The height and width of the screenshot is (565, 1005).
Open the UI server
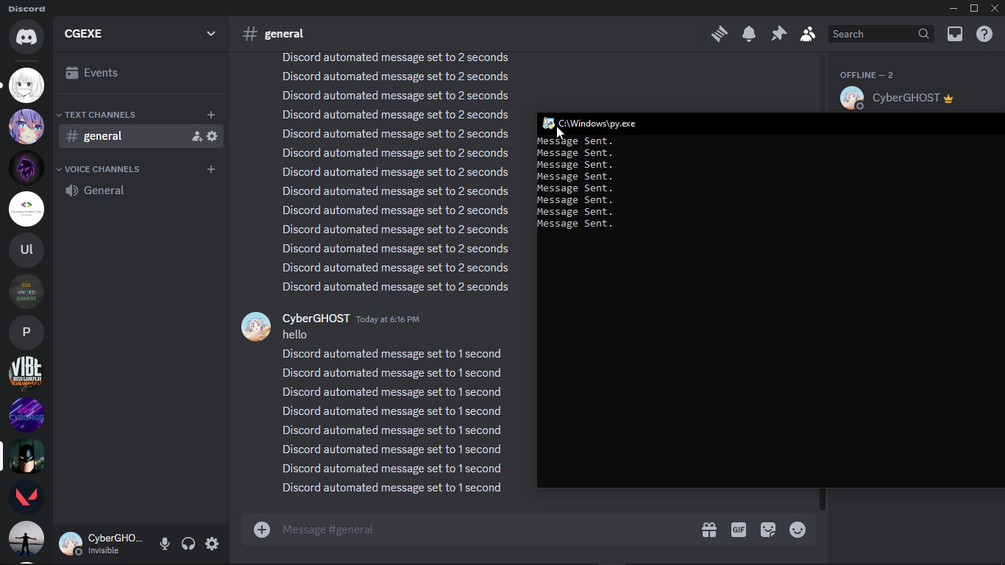(26, 250)
